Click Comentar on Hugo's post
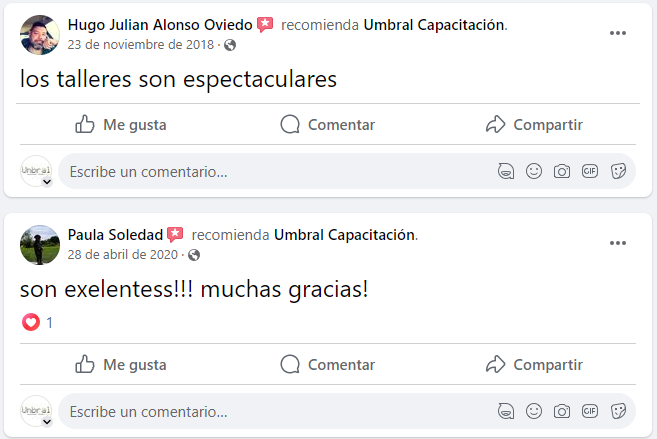This screenshot has height=439, width=657. click(x=328, y=125)
